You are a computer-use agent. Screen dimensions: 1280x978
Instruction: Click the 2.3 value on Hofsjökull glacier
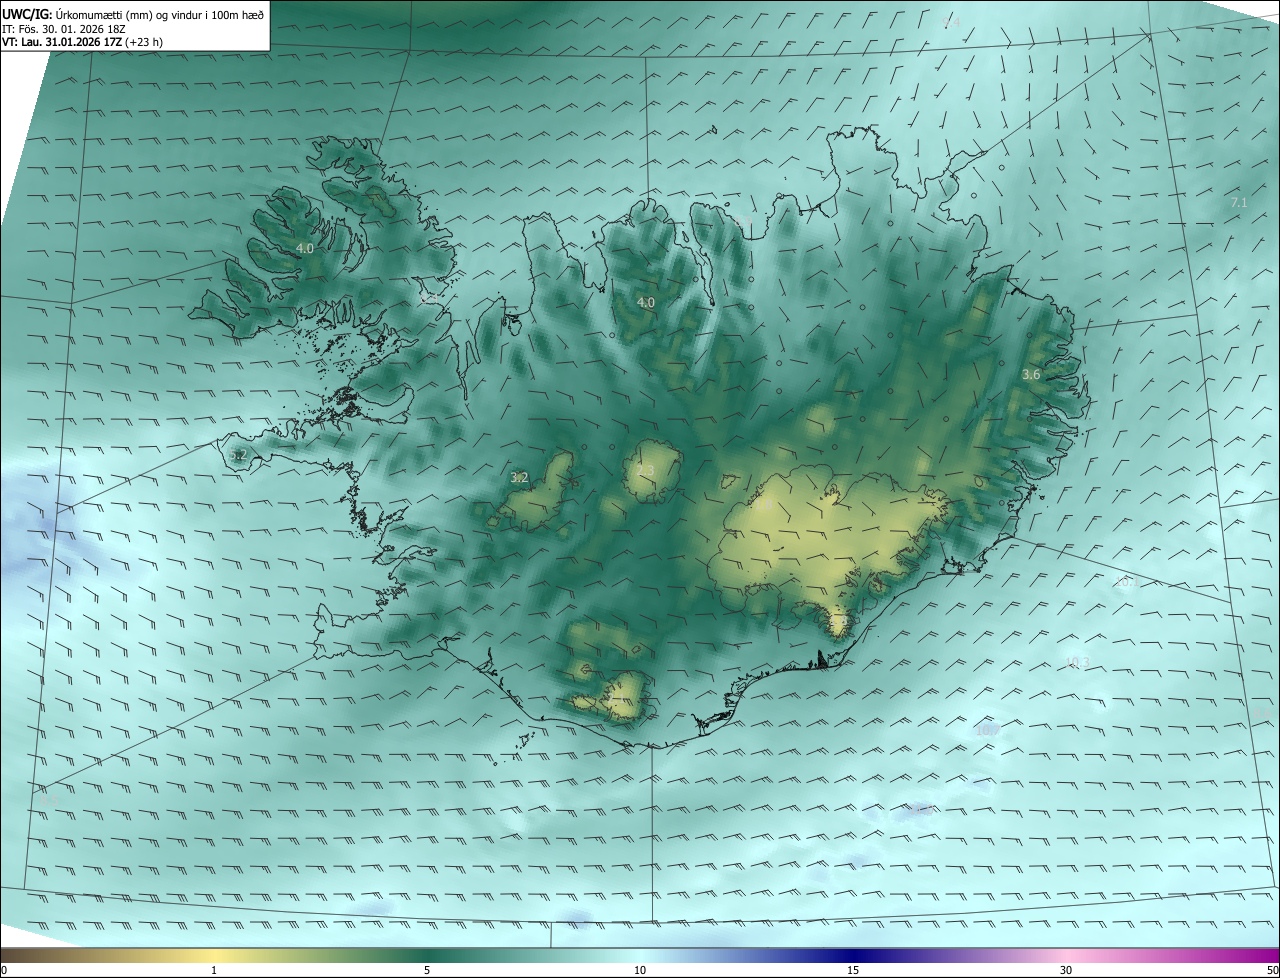tap(645, 471)
